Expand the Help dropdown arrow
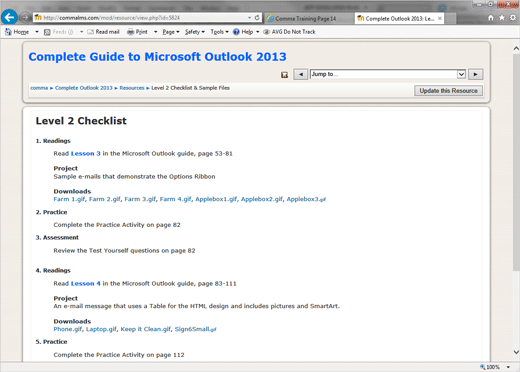This screenshot has width=520, height=372. (257, 32)
